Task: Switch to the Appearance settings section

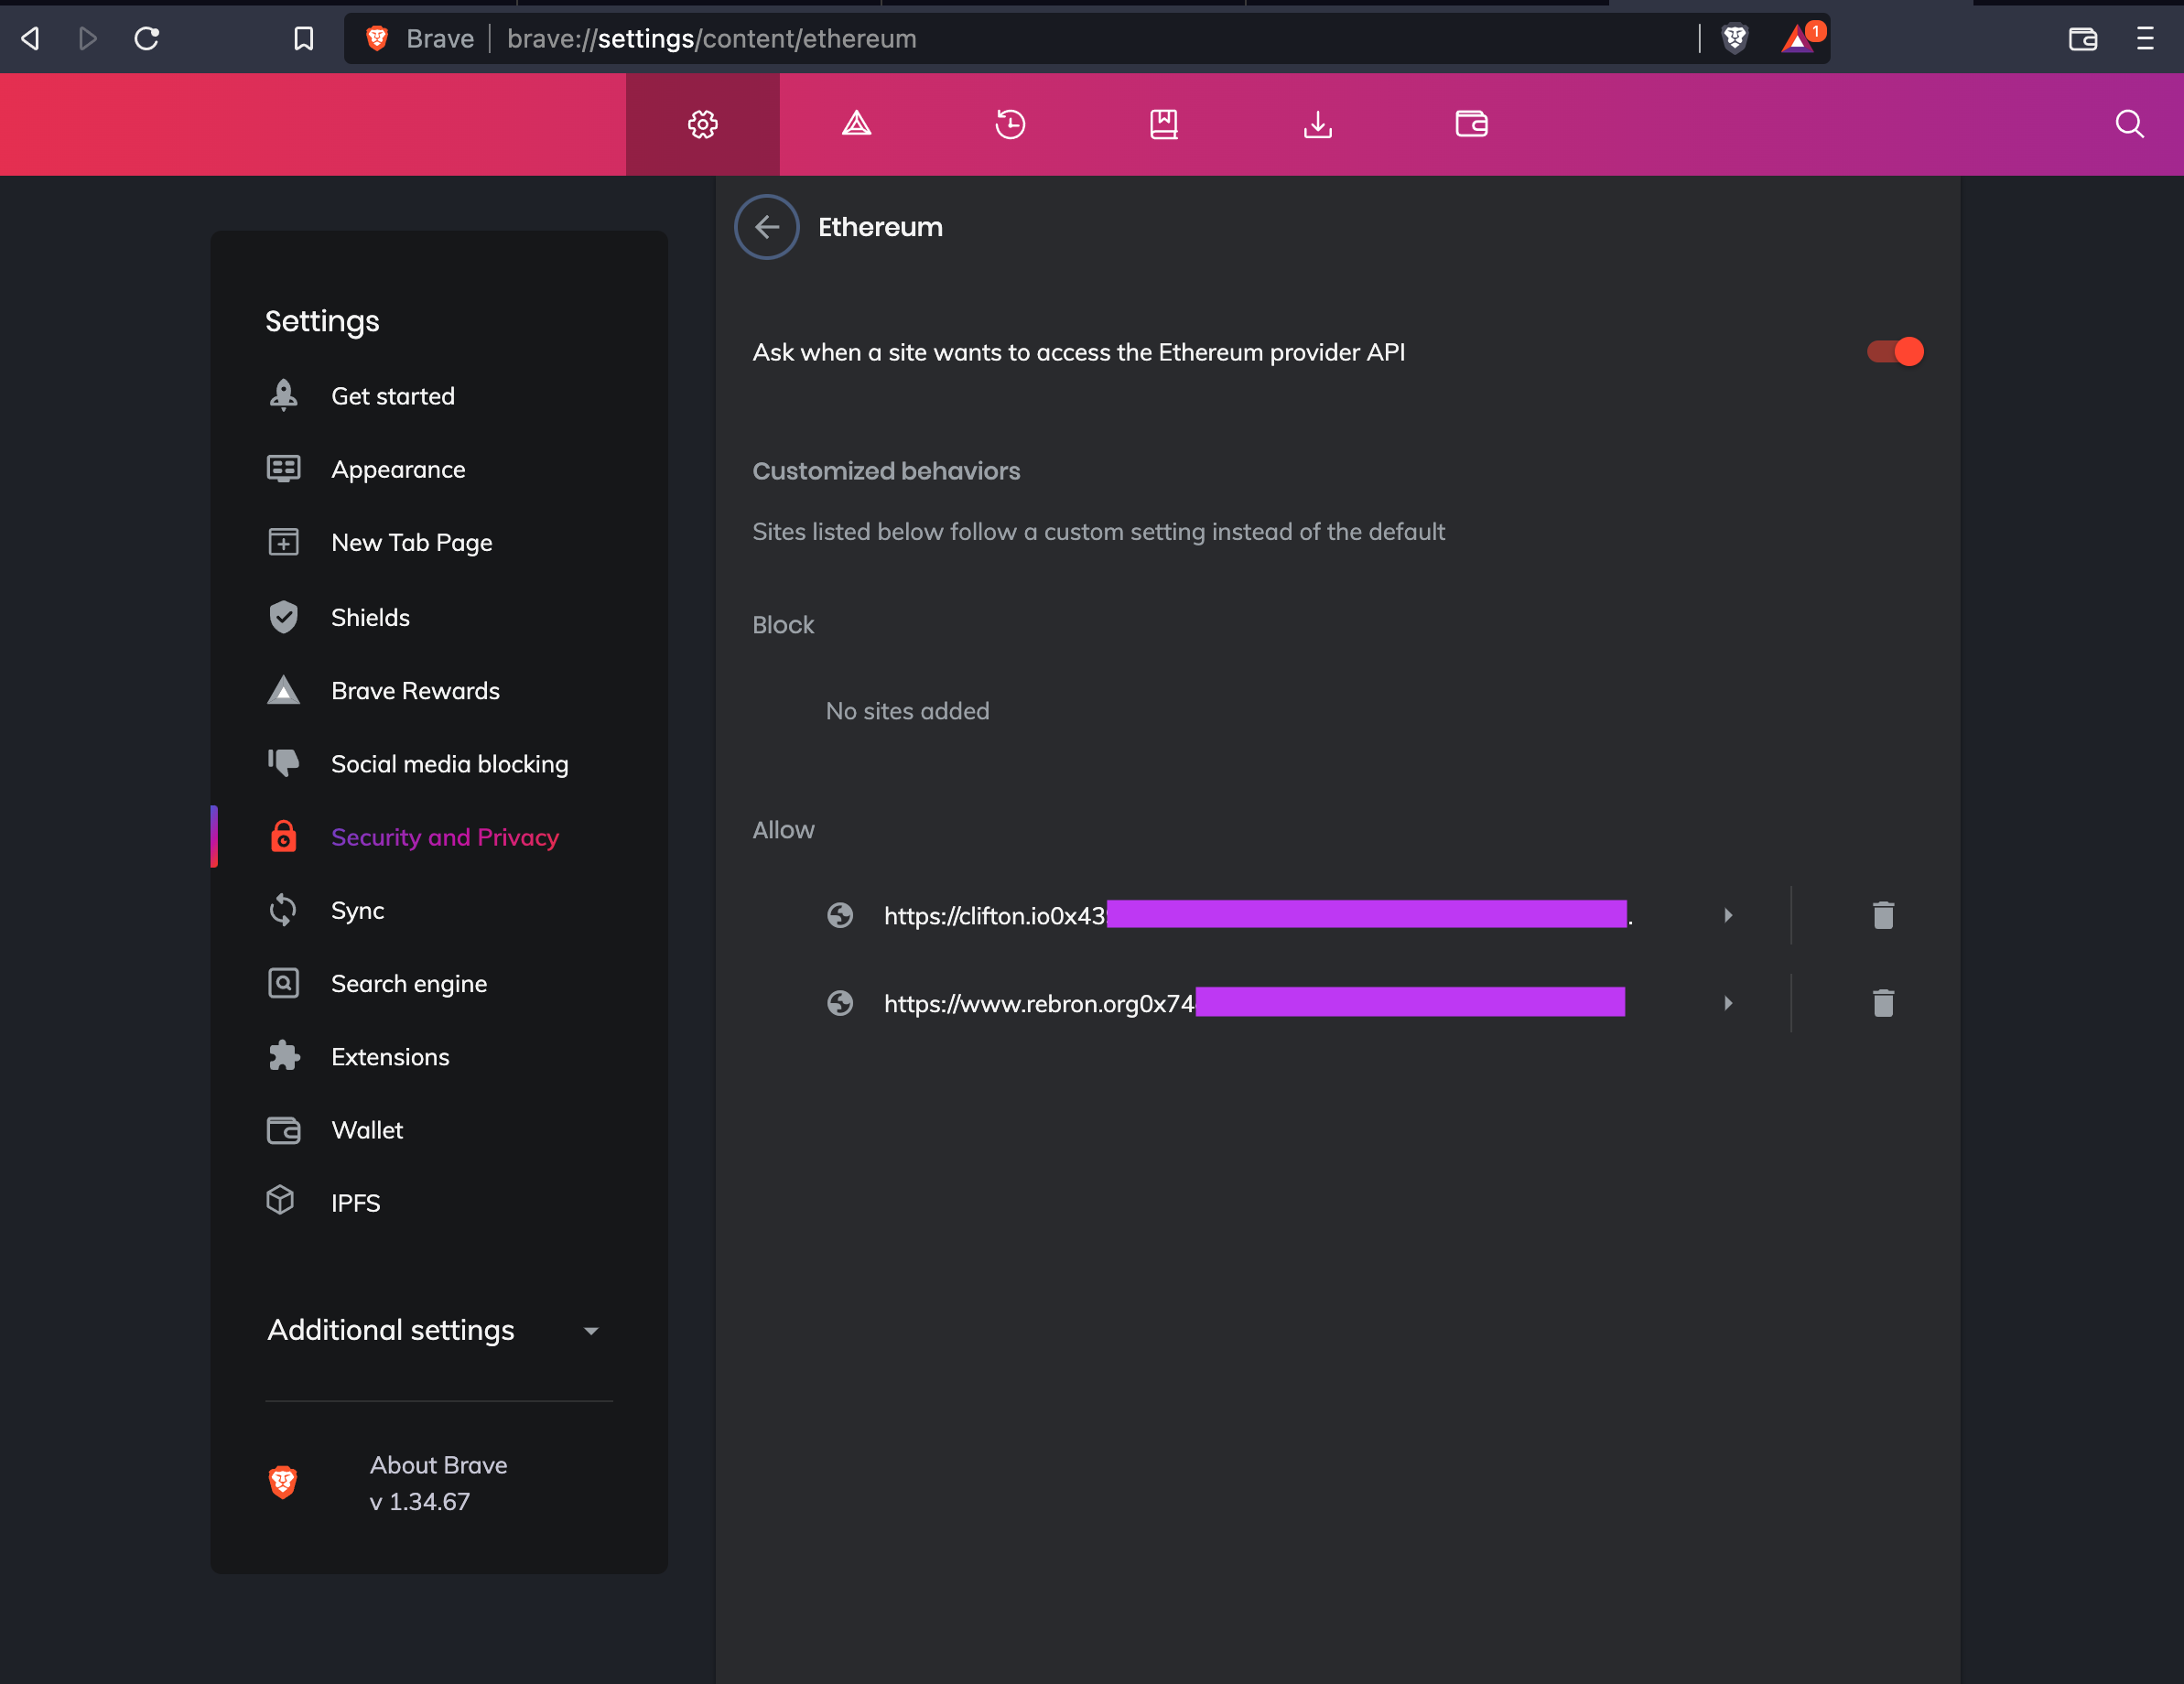Action: [399, 468]
